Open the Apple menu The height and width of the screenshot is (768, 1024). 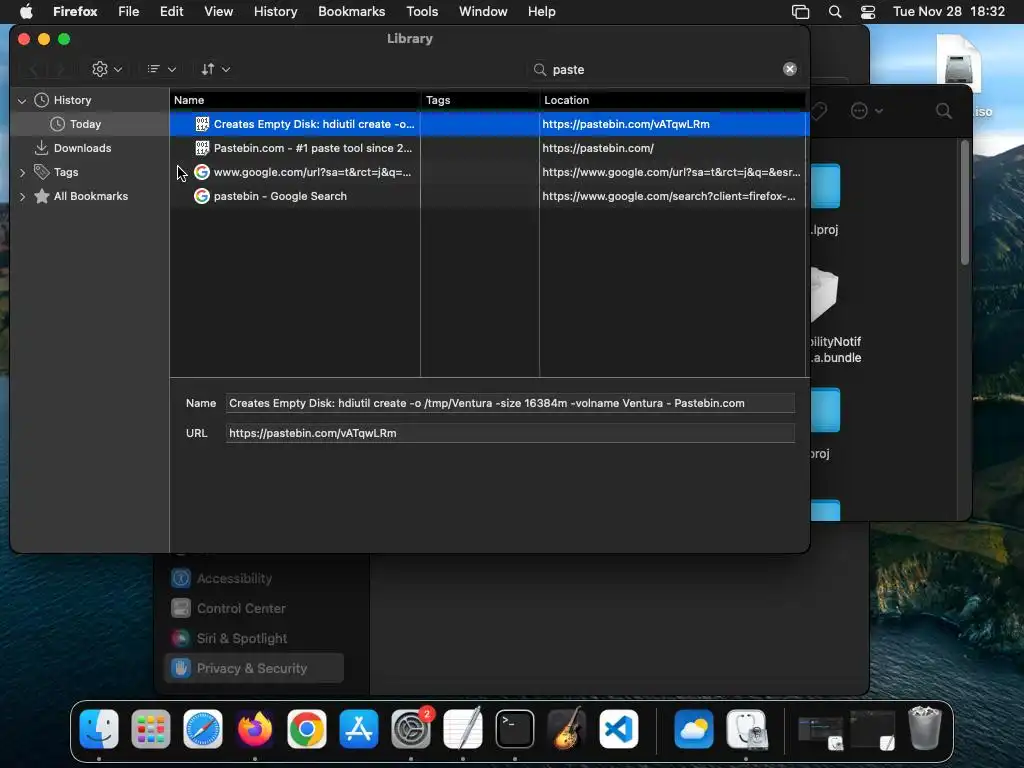point(26,12)
